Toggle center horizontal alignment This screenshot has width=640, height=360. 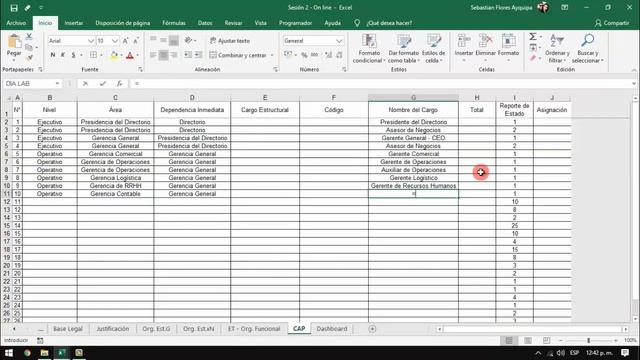tap(163, 55)
